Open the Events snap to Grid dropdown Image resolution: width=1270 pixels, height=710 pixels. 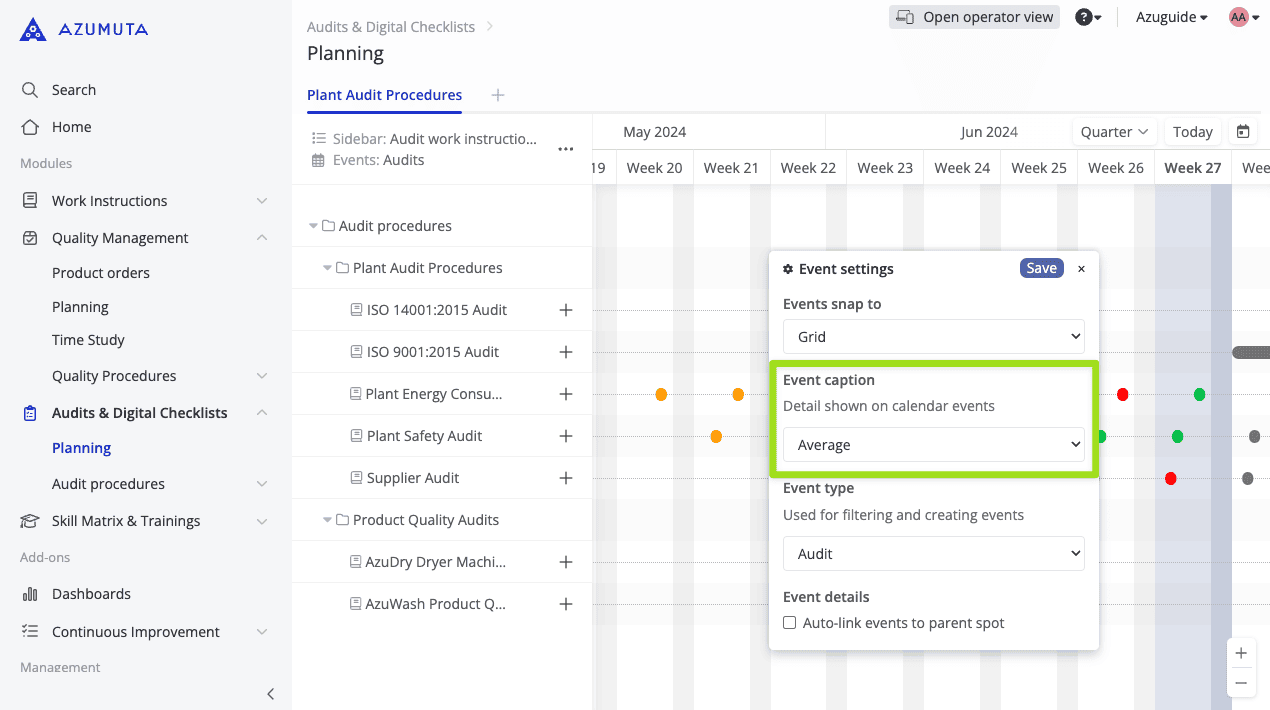coord(933,337)
